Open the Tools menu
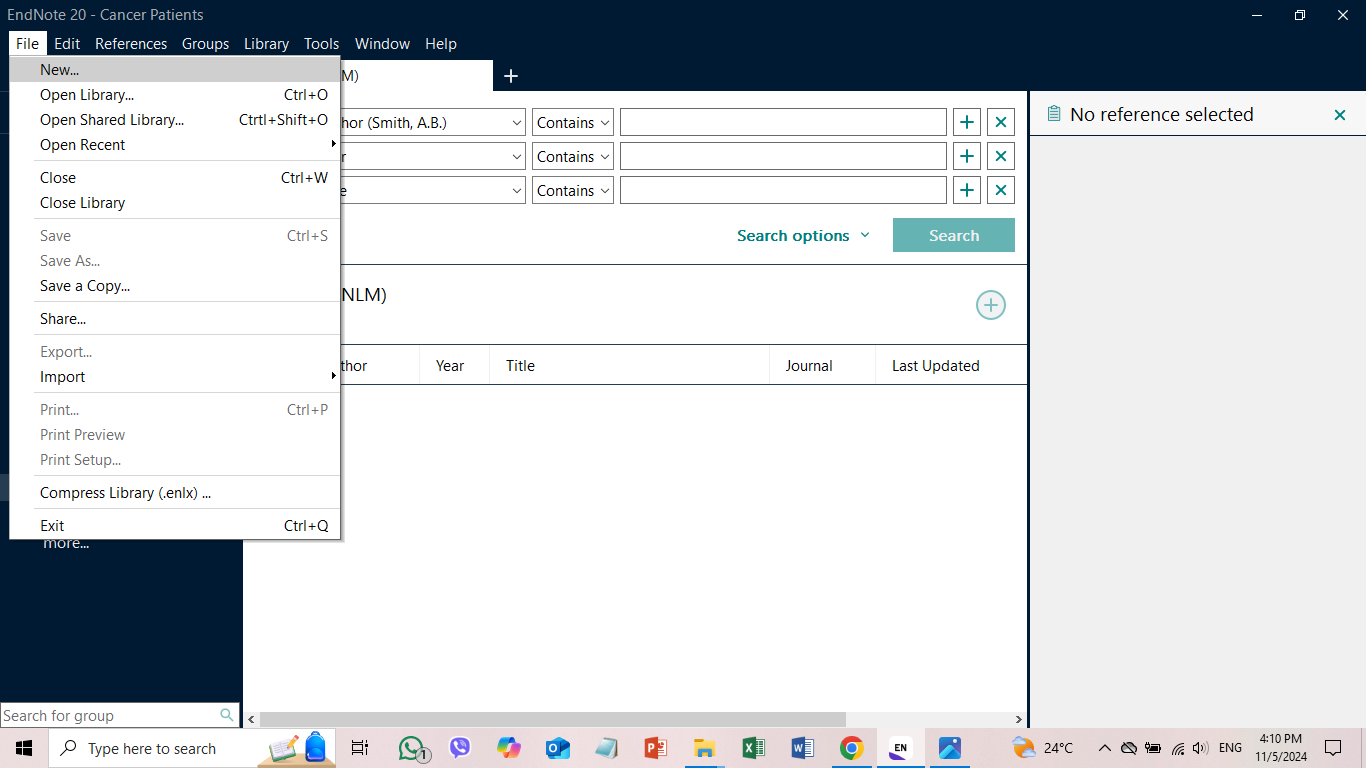This screenshot has width=1366, height=768. (322, 44)
